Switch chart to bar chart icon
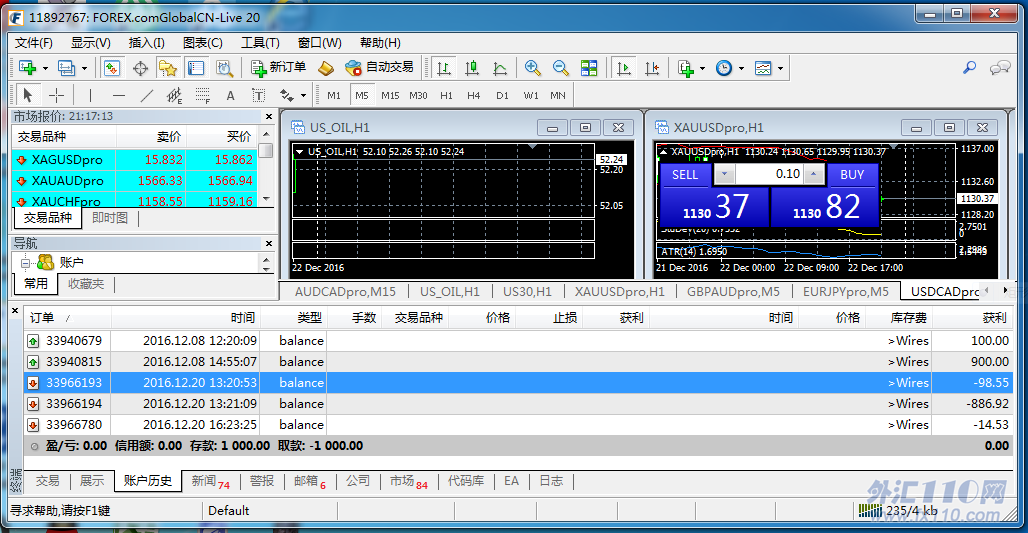This screenshot has width=1028, height=533. click(444, 68)
